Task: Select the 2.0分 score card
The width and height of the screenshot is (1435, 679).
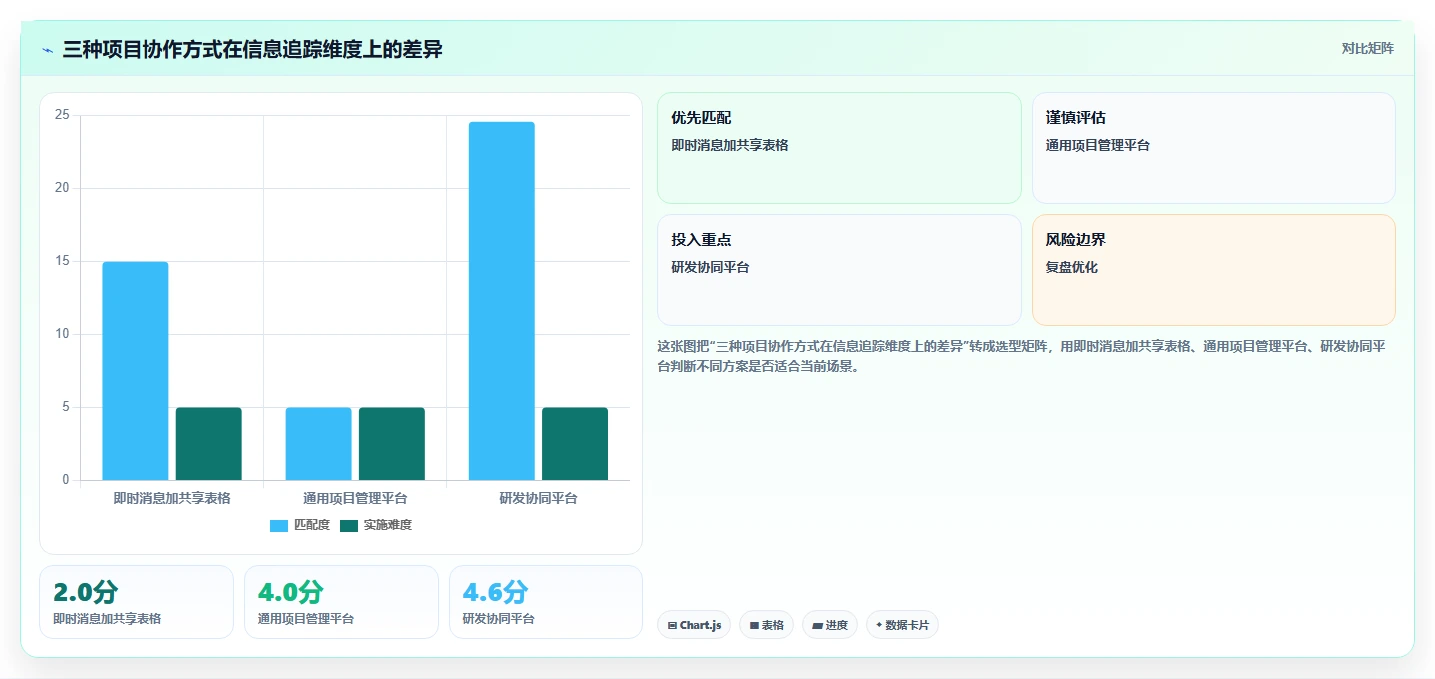Action: (136, 602)
